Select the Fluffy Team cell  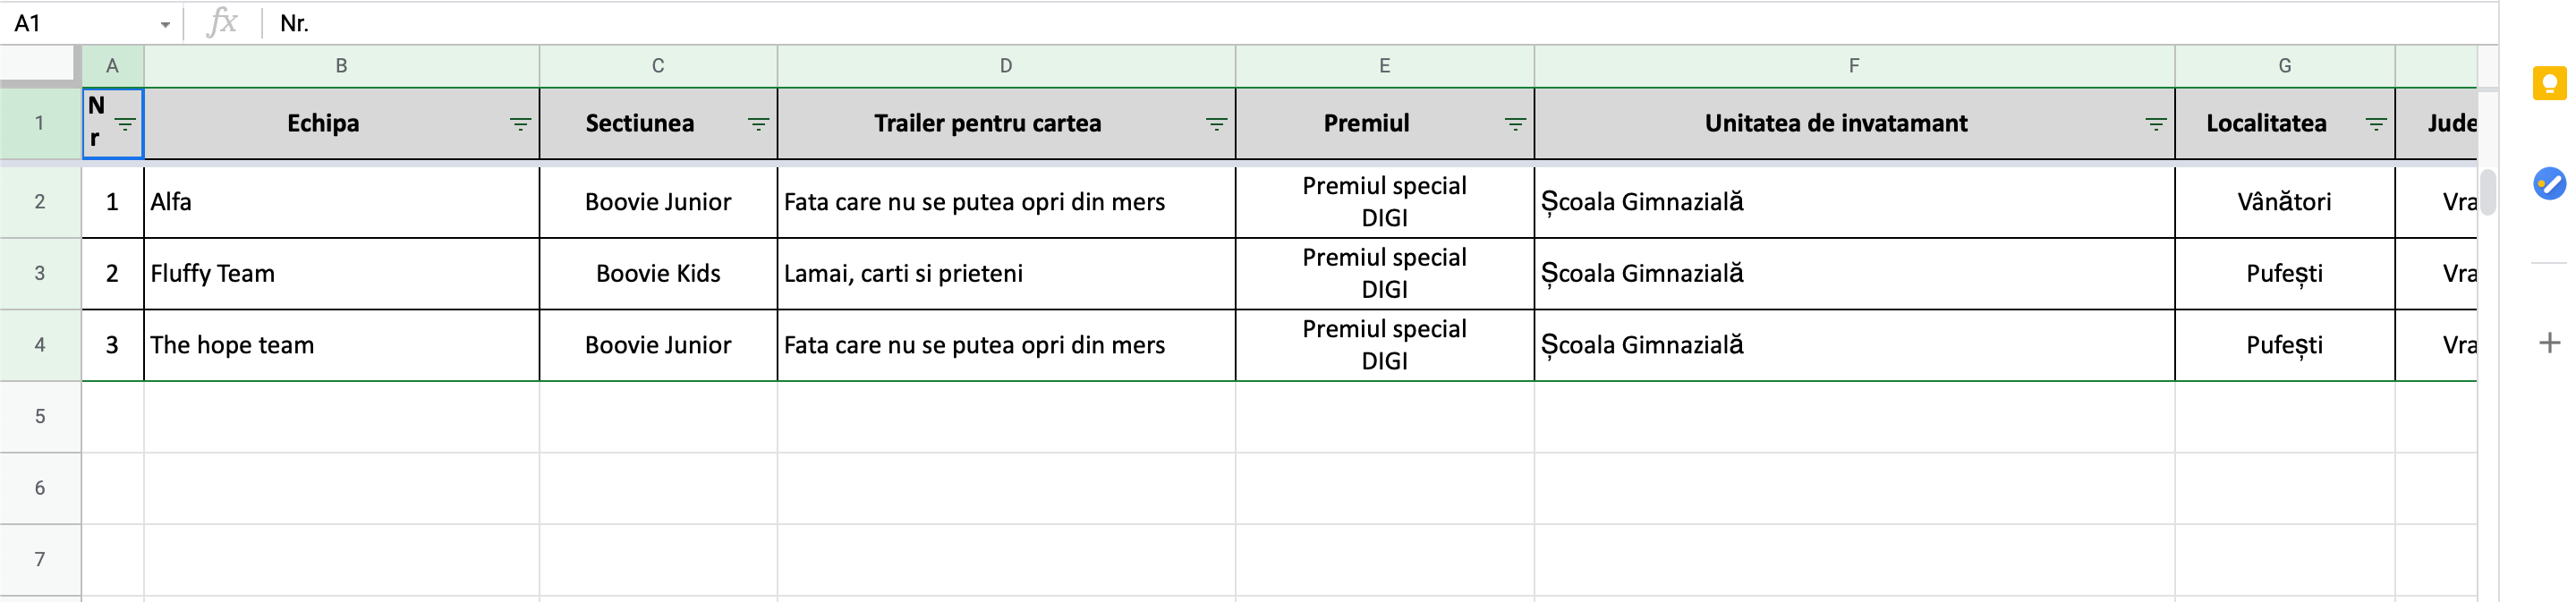(x=341, y=274)
